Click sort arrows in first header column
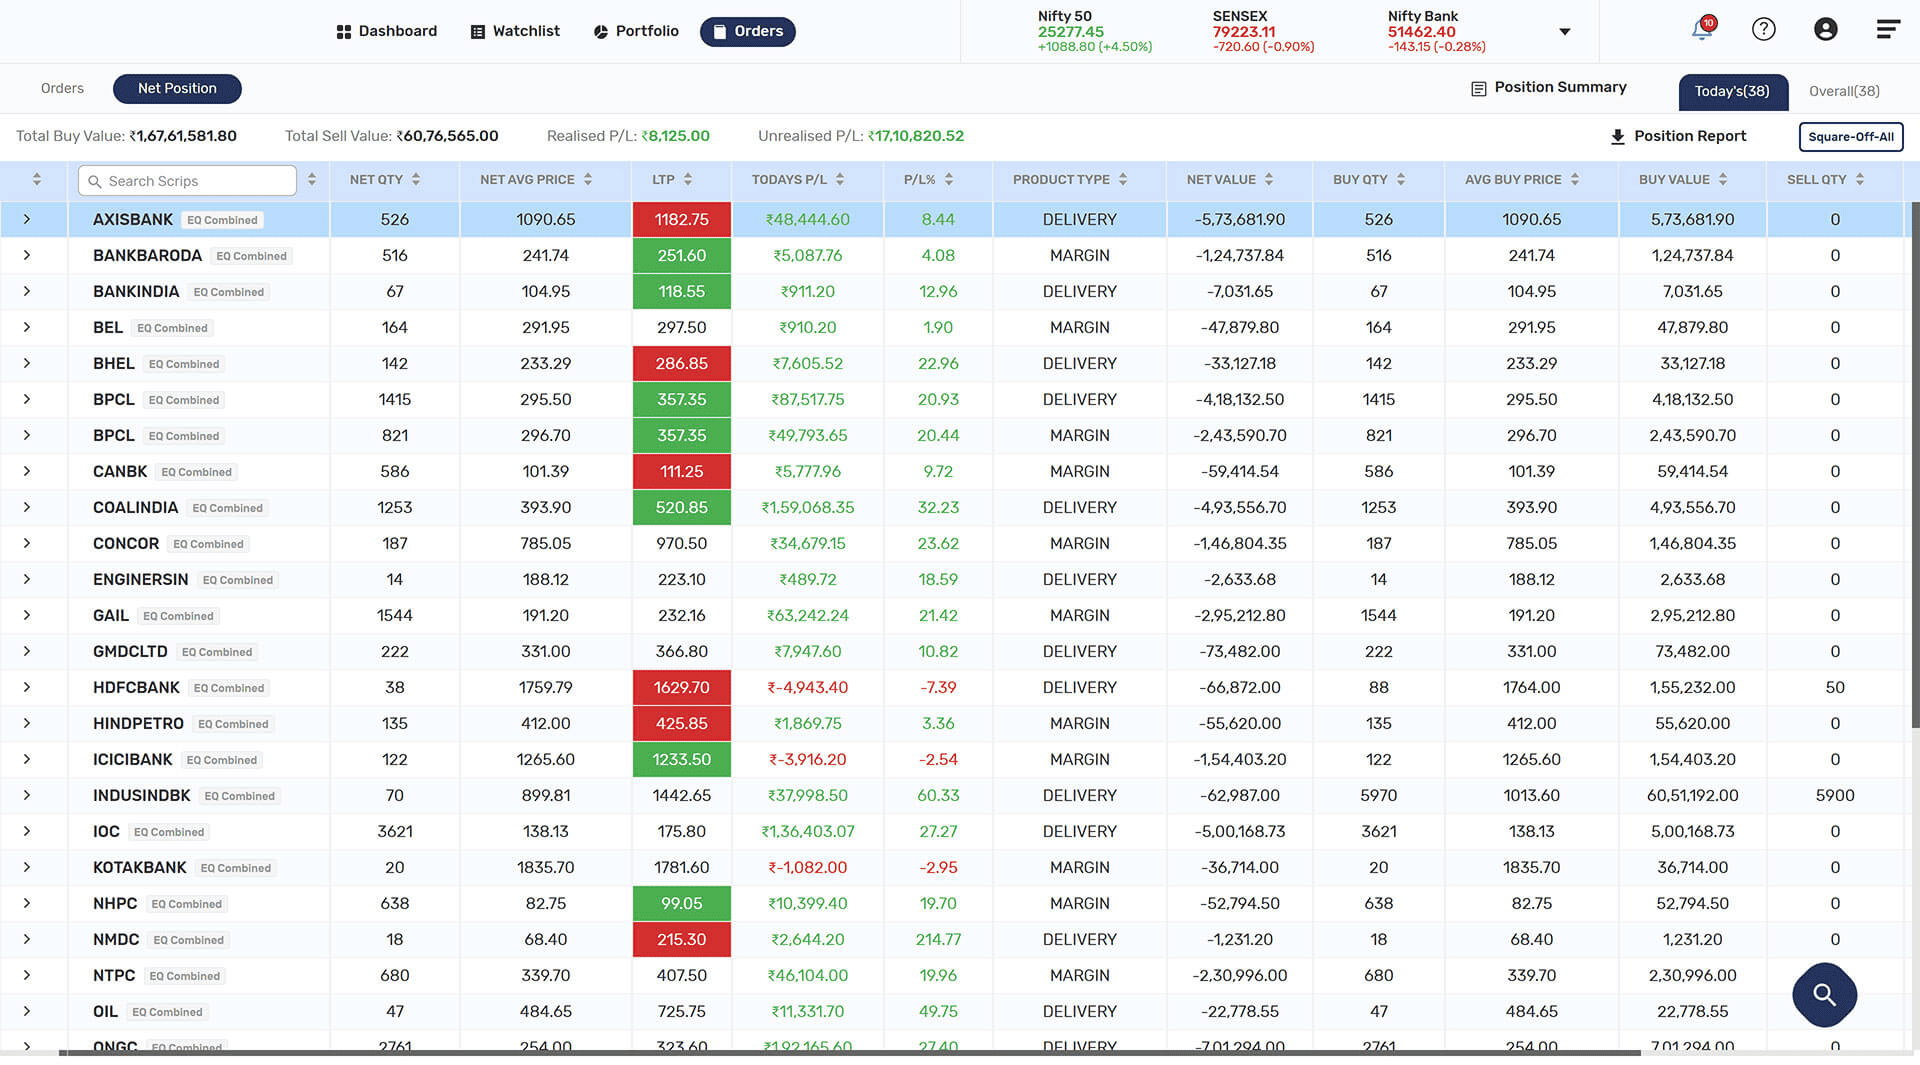This screenshot has width=1920, height=1065. [37, 180]
